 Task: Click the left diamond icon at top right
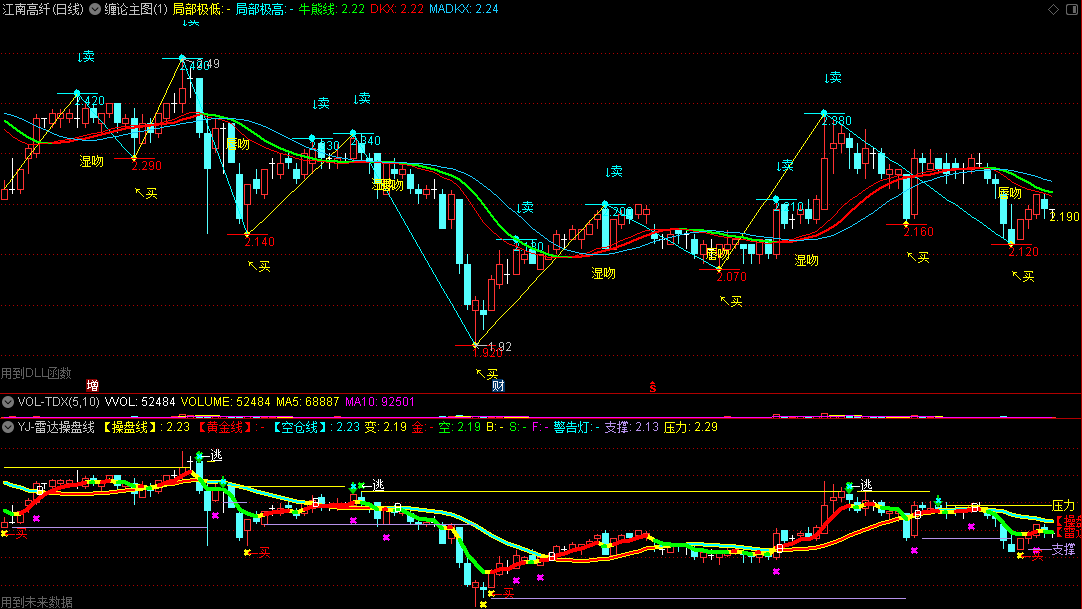click(x=1053, y=9)
